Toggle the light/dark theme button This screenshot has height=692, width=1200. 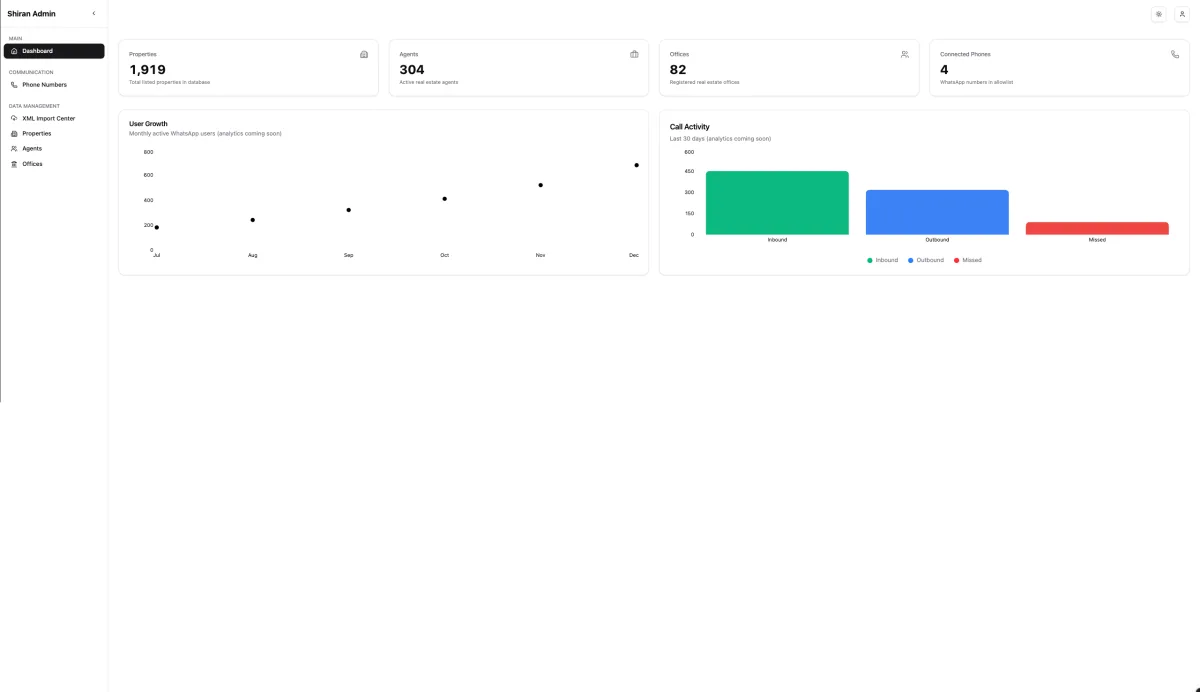point(1158,14)
